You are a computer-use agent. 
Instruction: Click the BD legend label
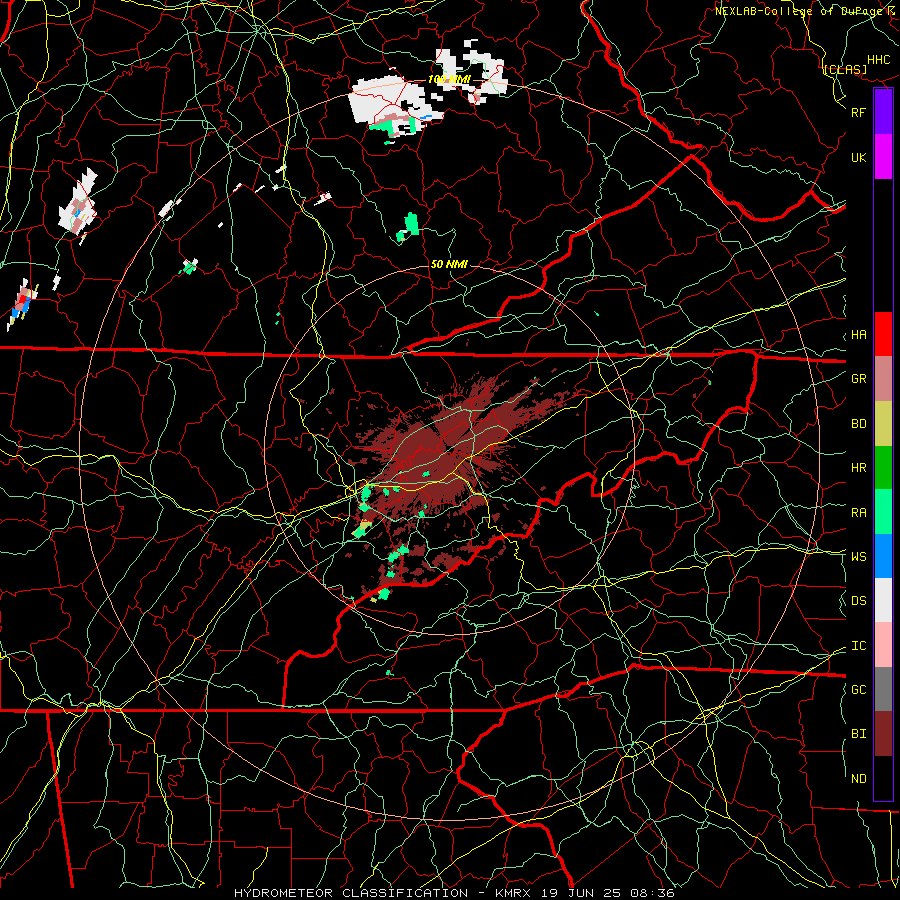point(859,424)
